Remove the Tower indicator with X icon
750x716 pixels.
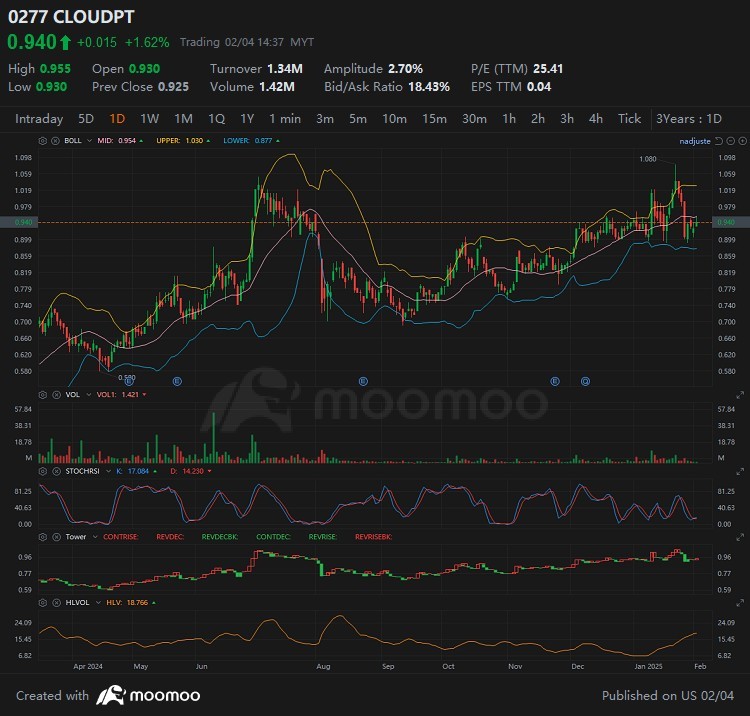pos(55,537)
